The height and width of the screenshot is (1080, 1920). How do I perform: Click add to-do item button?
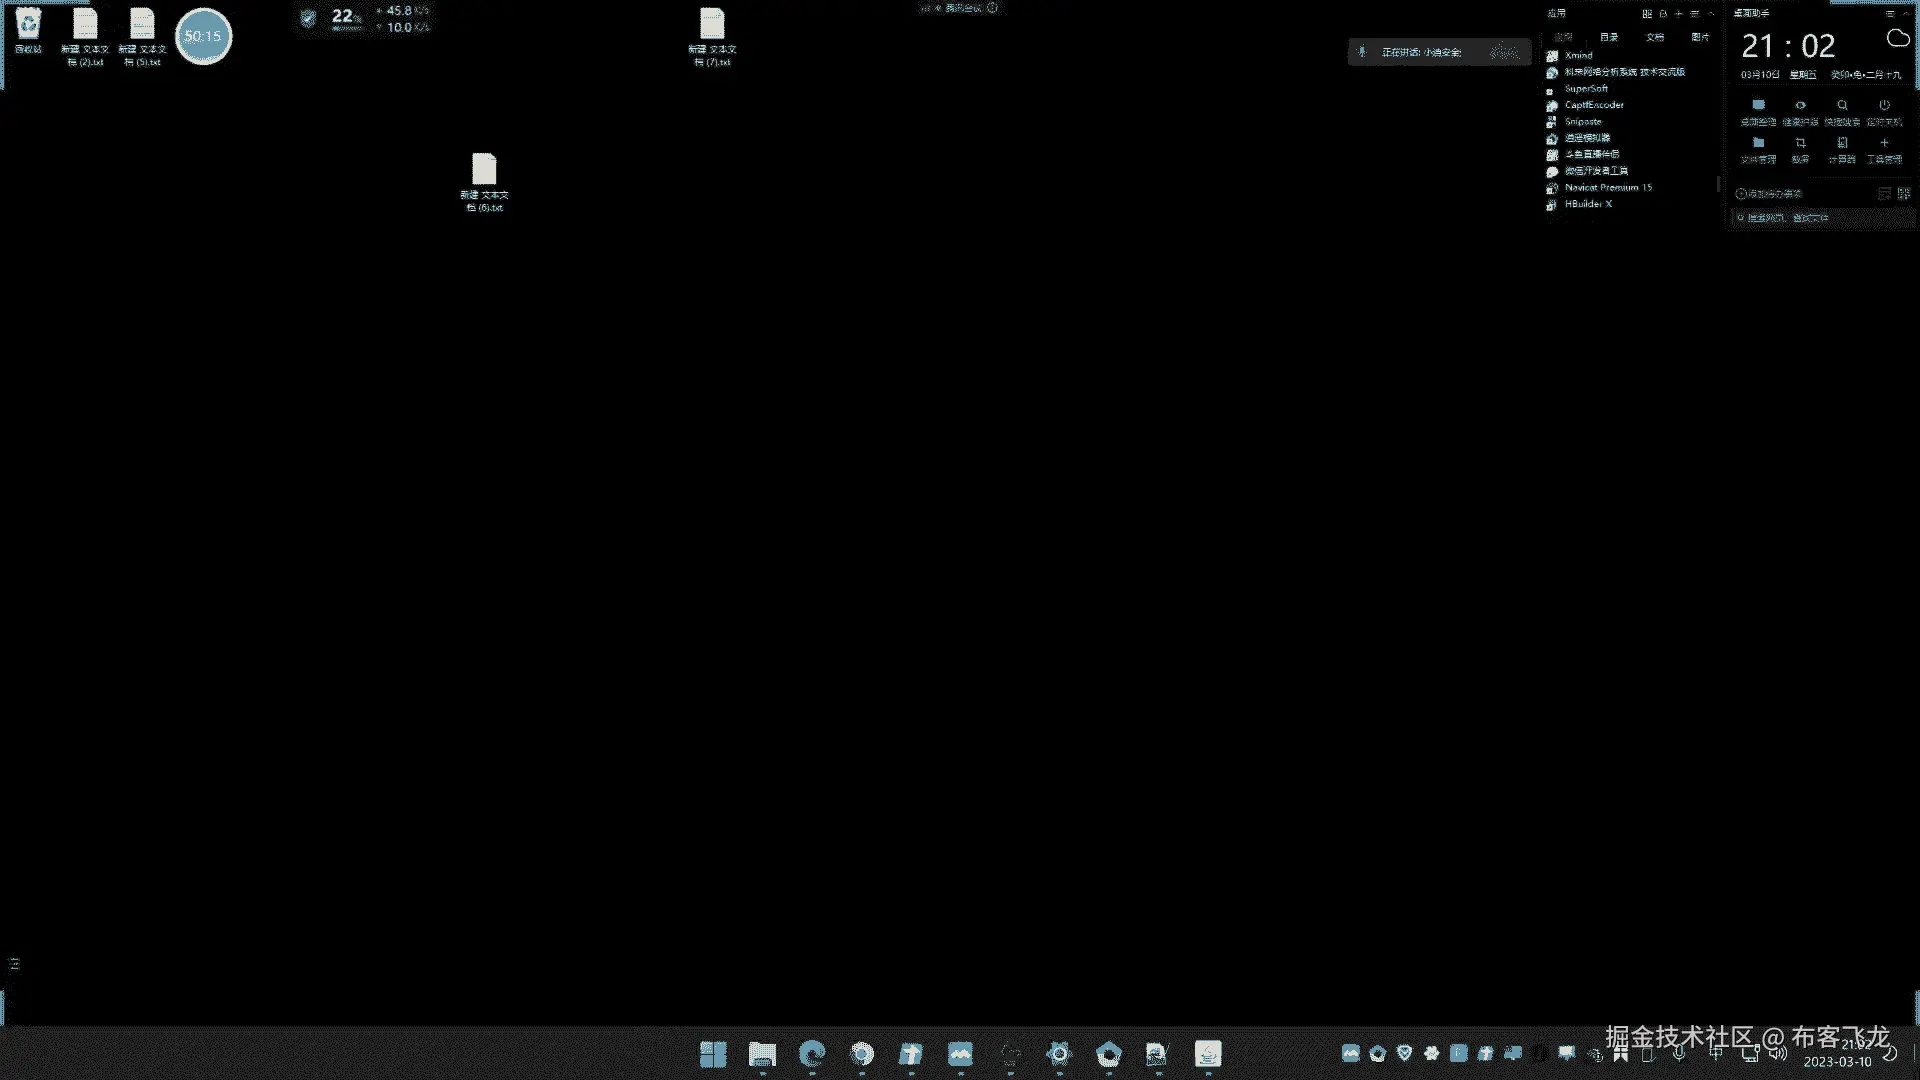click(1769, 194)
